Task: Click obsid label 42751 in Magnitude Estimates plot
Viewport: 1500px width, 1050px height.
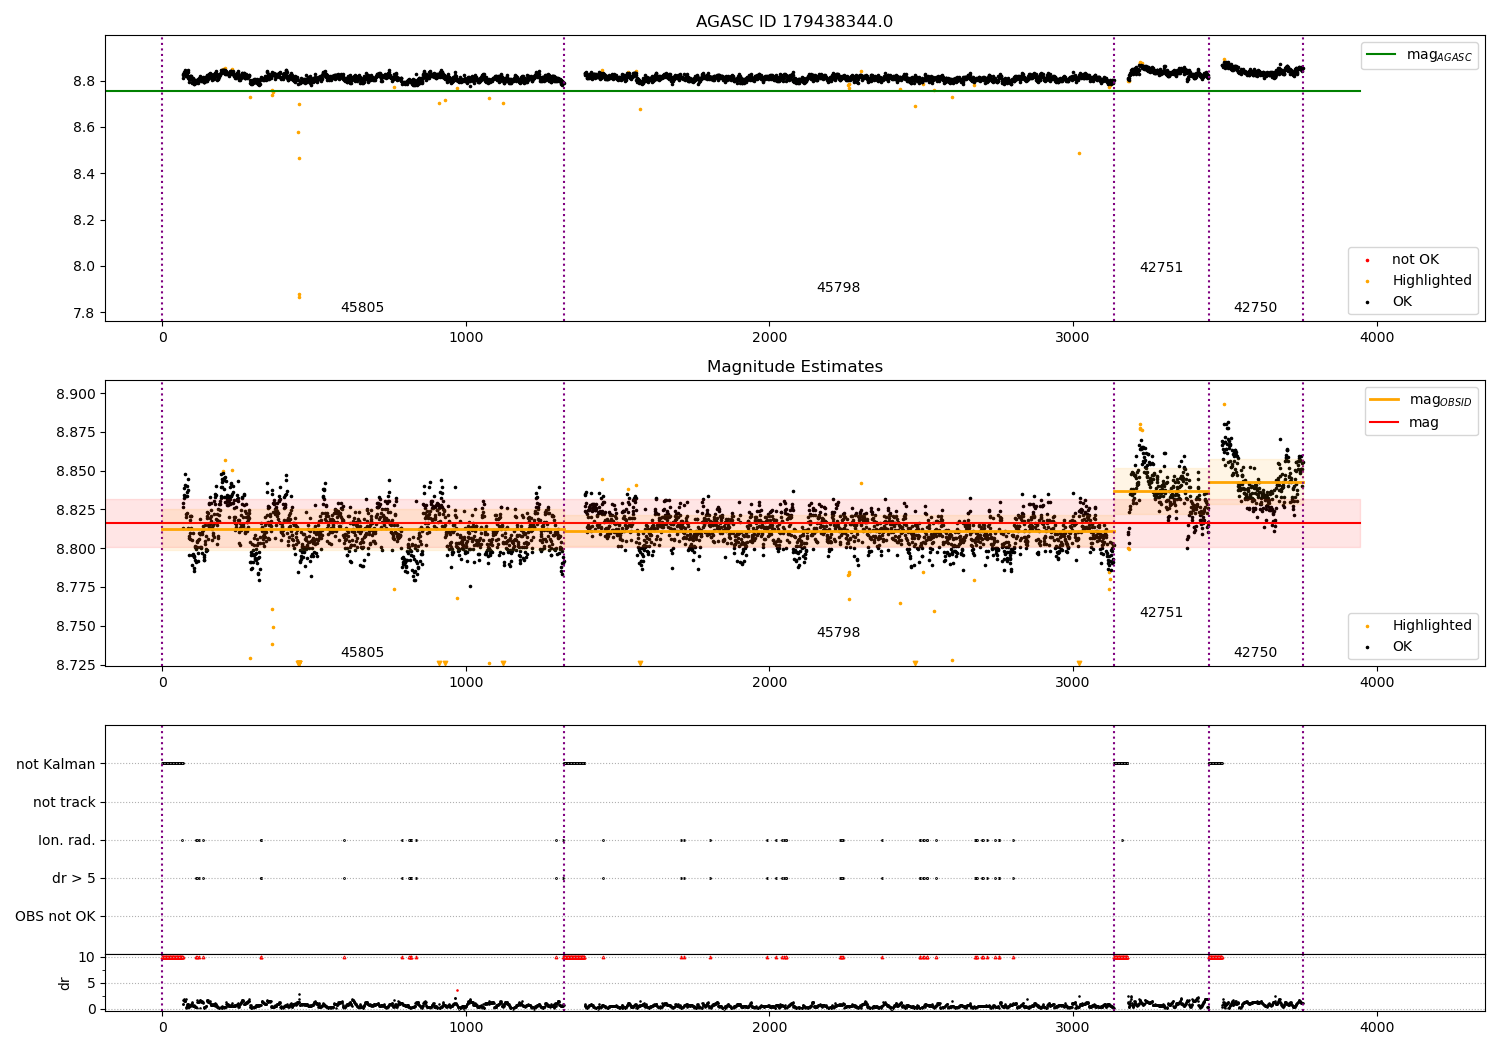Action: 1161,613
